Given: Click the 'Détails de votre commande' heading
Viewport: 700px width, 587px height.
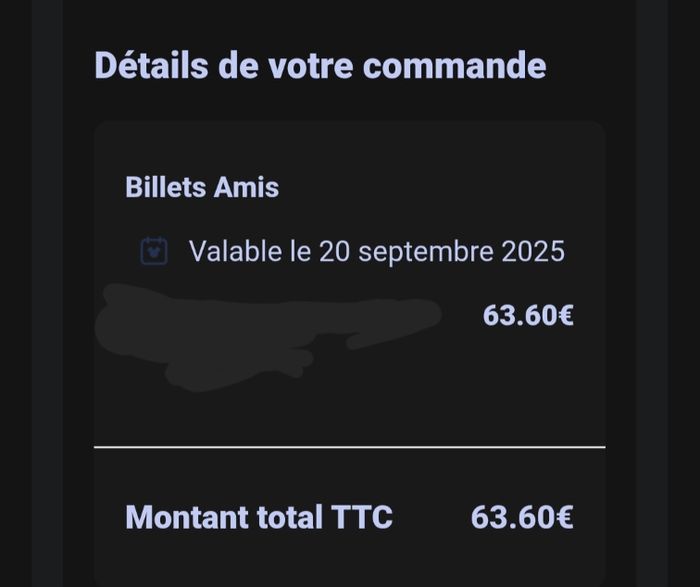Looking at the screenshot, I should [x=320, y=66].
